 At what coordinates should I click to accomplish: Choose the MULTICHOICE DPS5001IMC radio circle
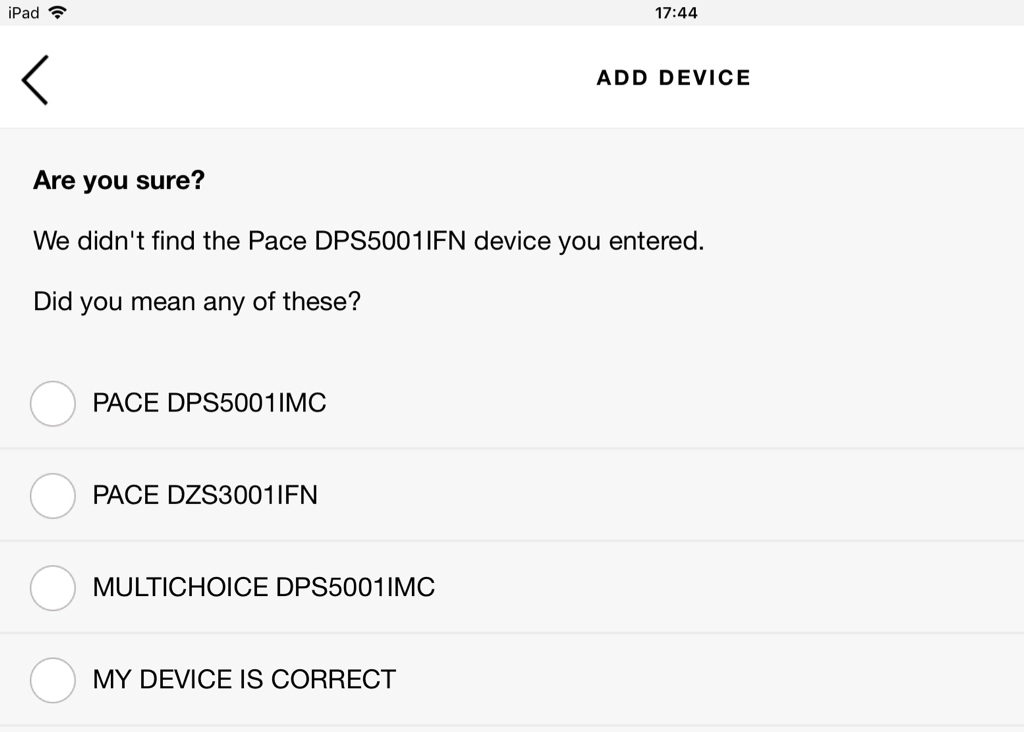53,587
